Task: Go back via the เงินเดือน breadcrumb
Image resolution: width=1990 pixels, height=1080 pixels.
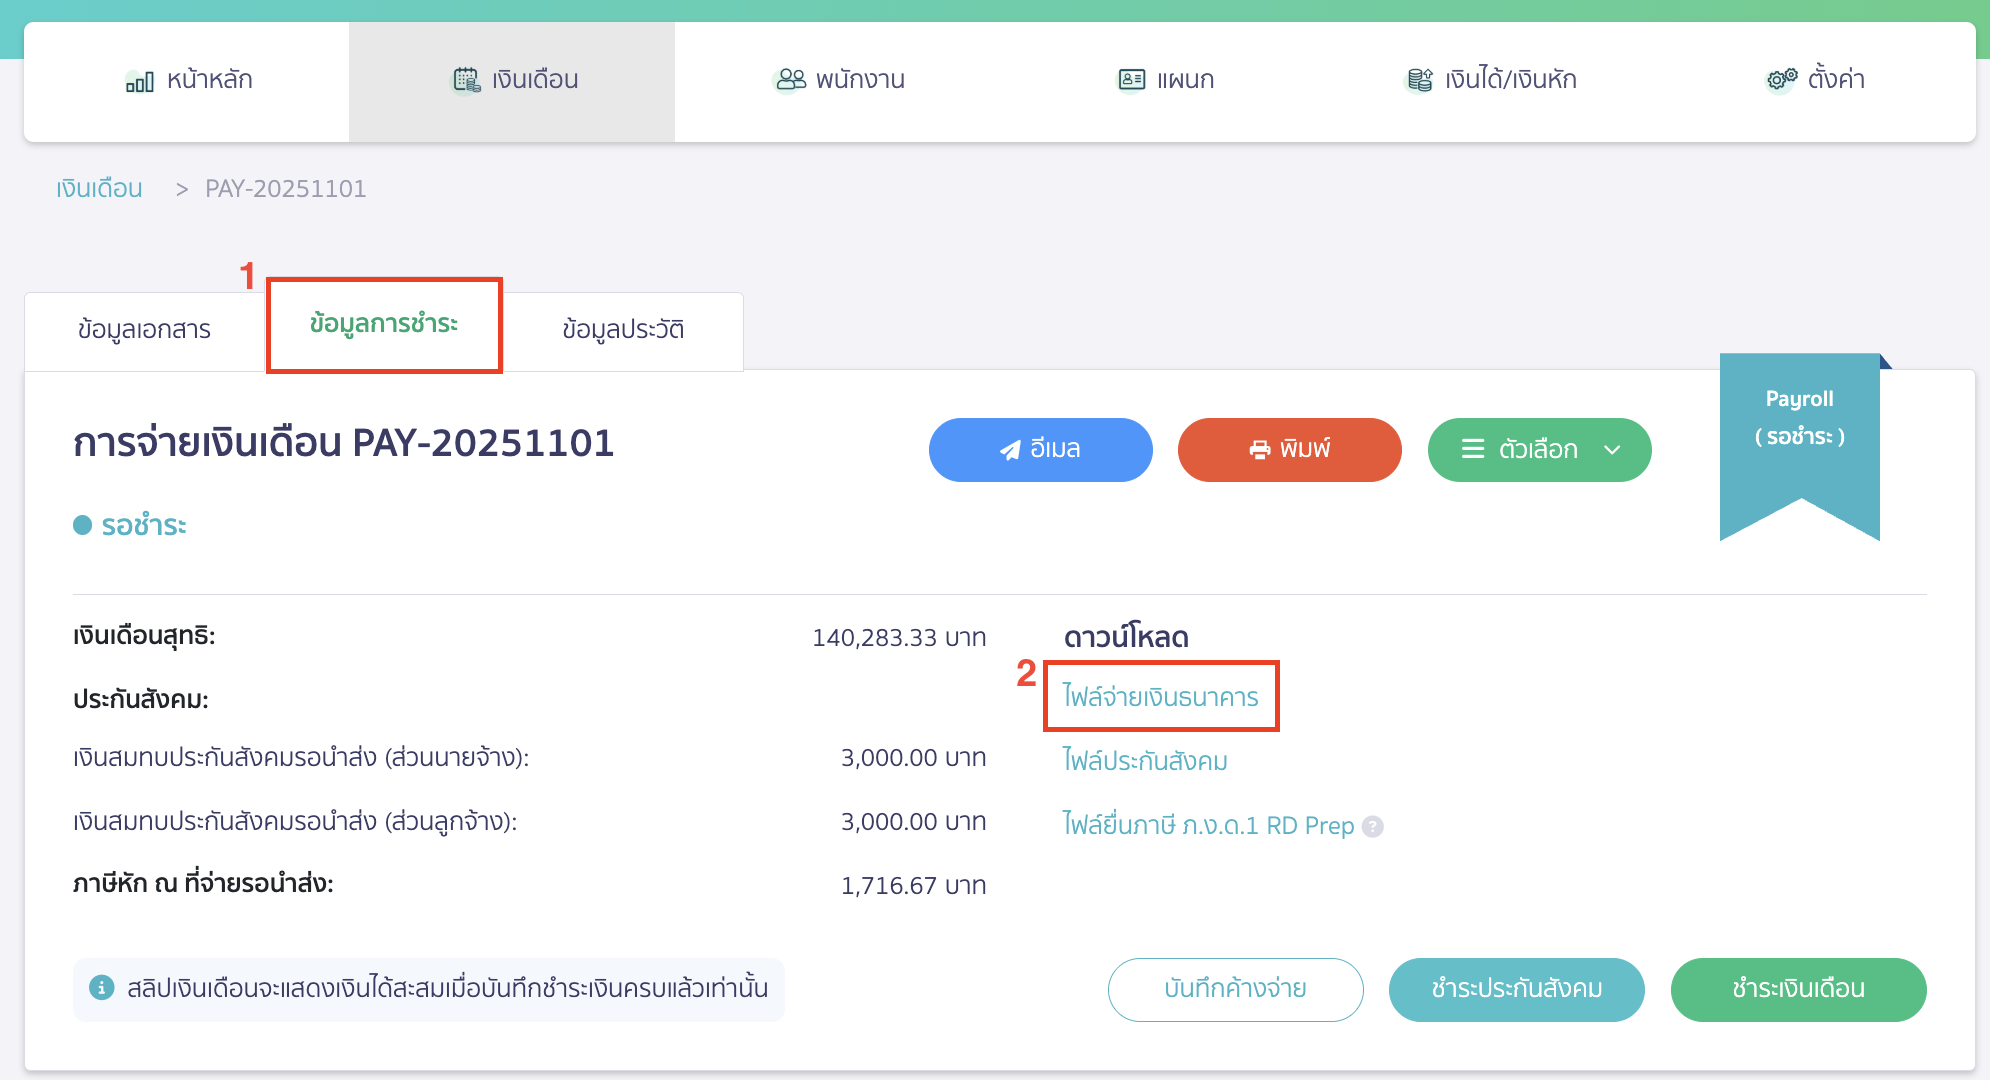Action: point(99,187)
